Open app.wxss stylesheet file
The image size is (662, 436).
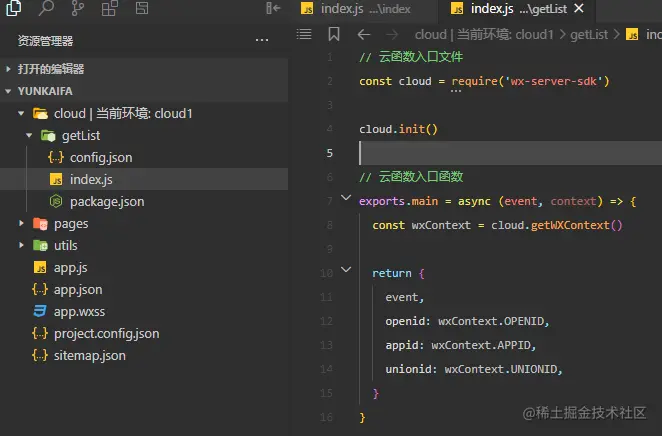[x=79, y=311]
